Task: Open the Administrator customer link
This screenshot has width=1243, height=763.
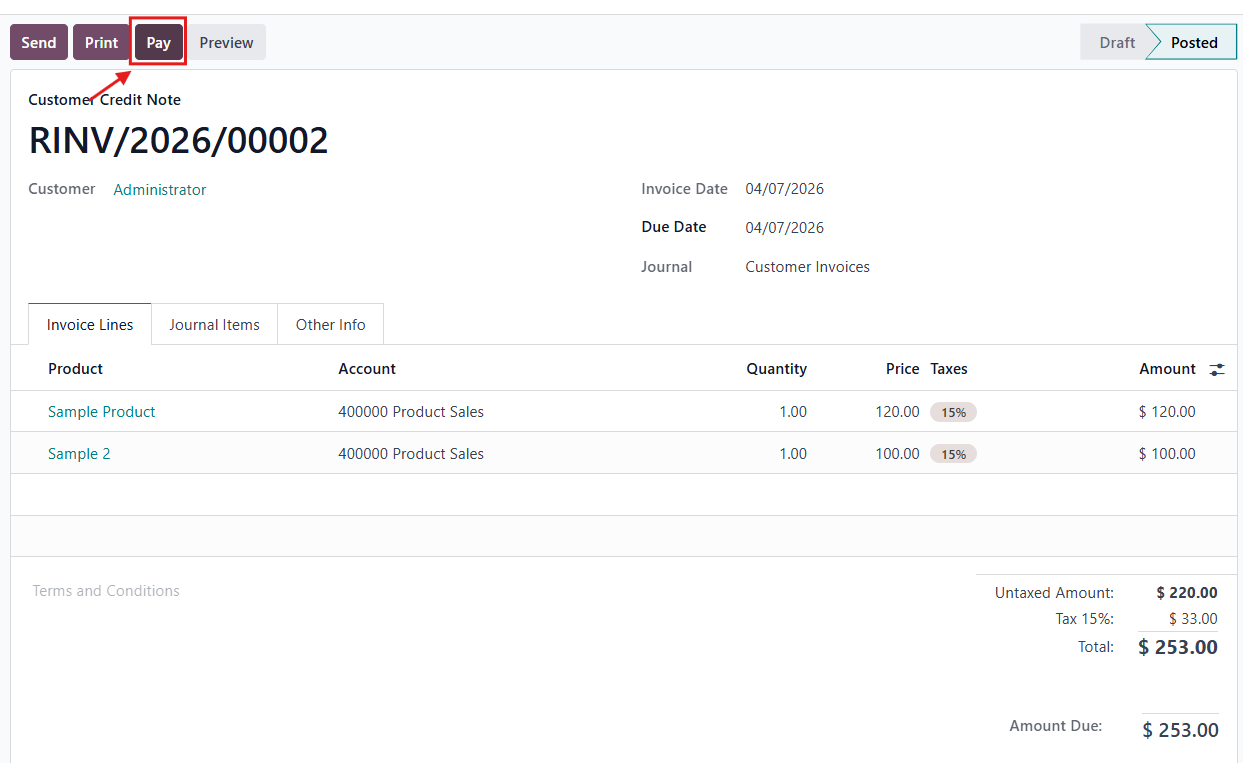Action: 160,190
